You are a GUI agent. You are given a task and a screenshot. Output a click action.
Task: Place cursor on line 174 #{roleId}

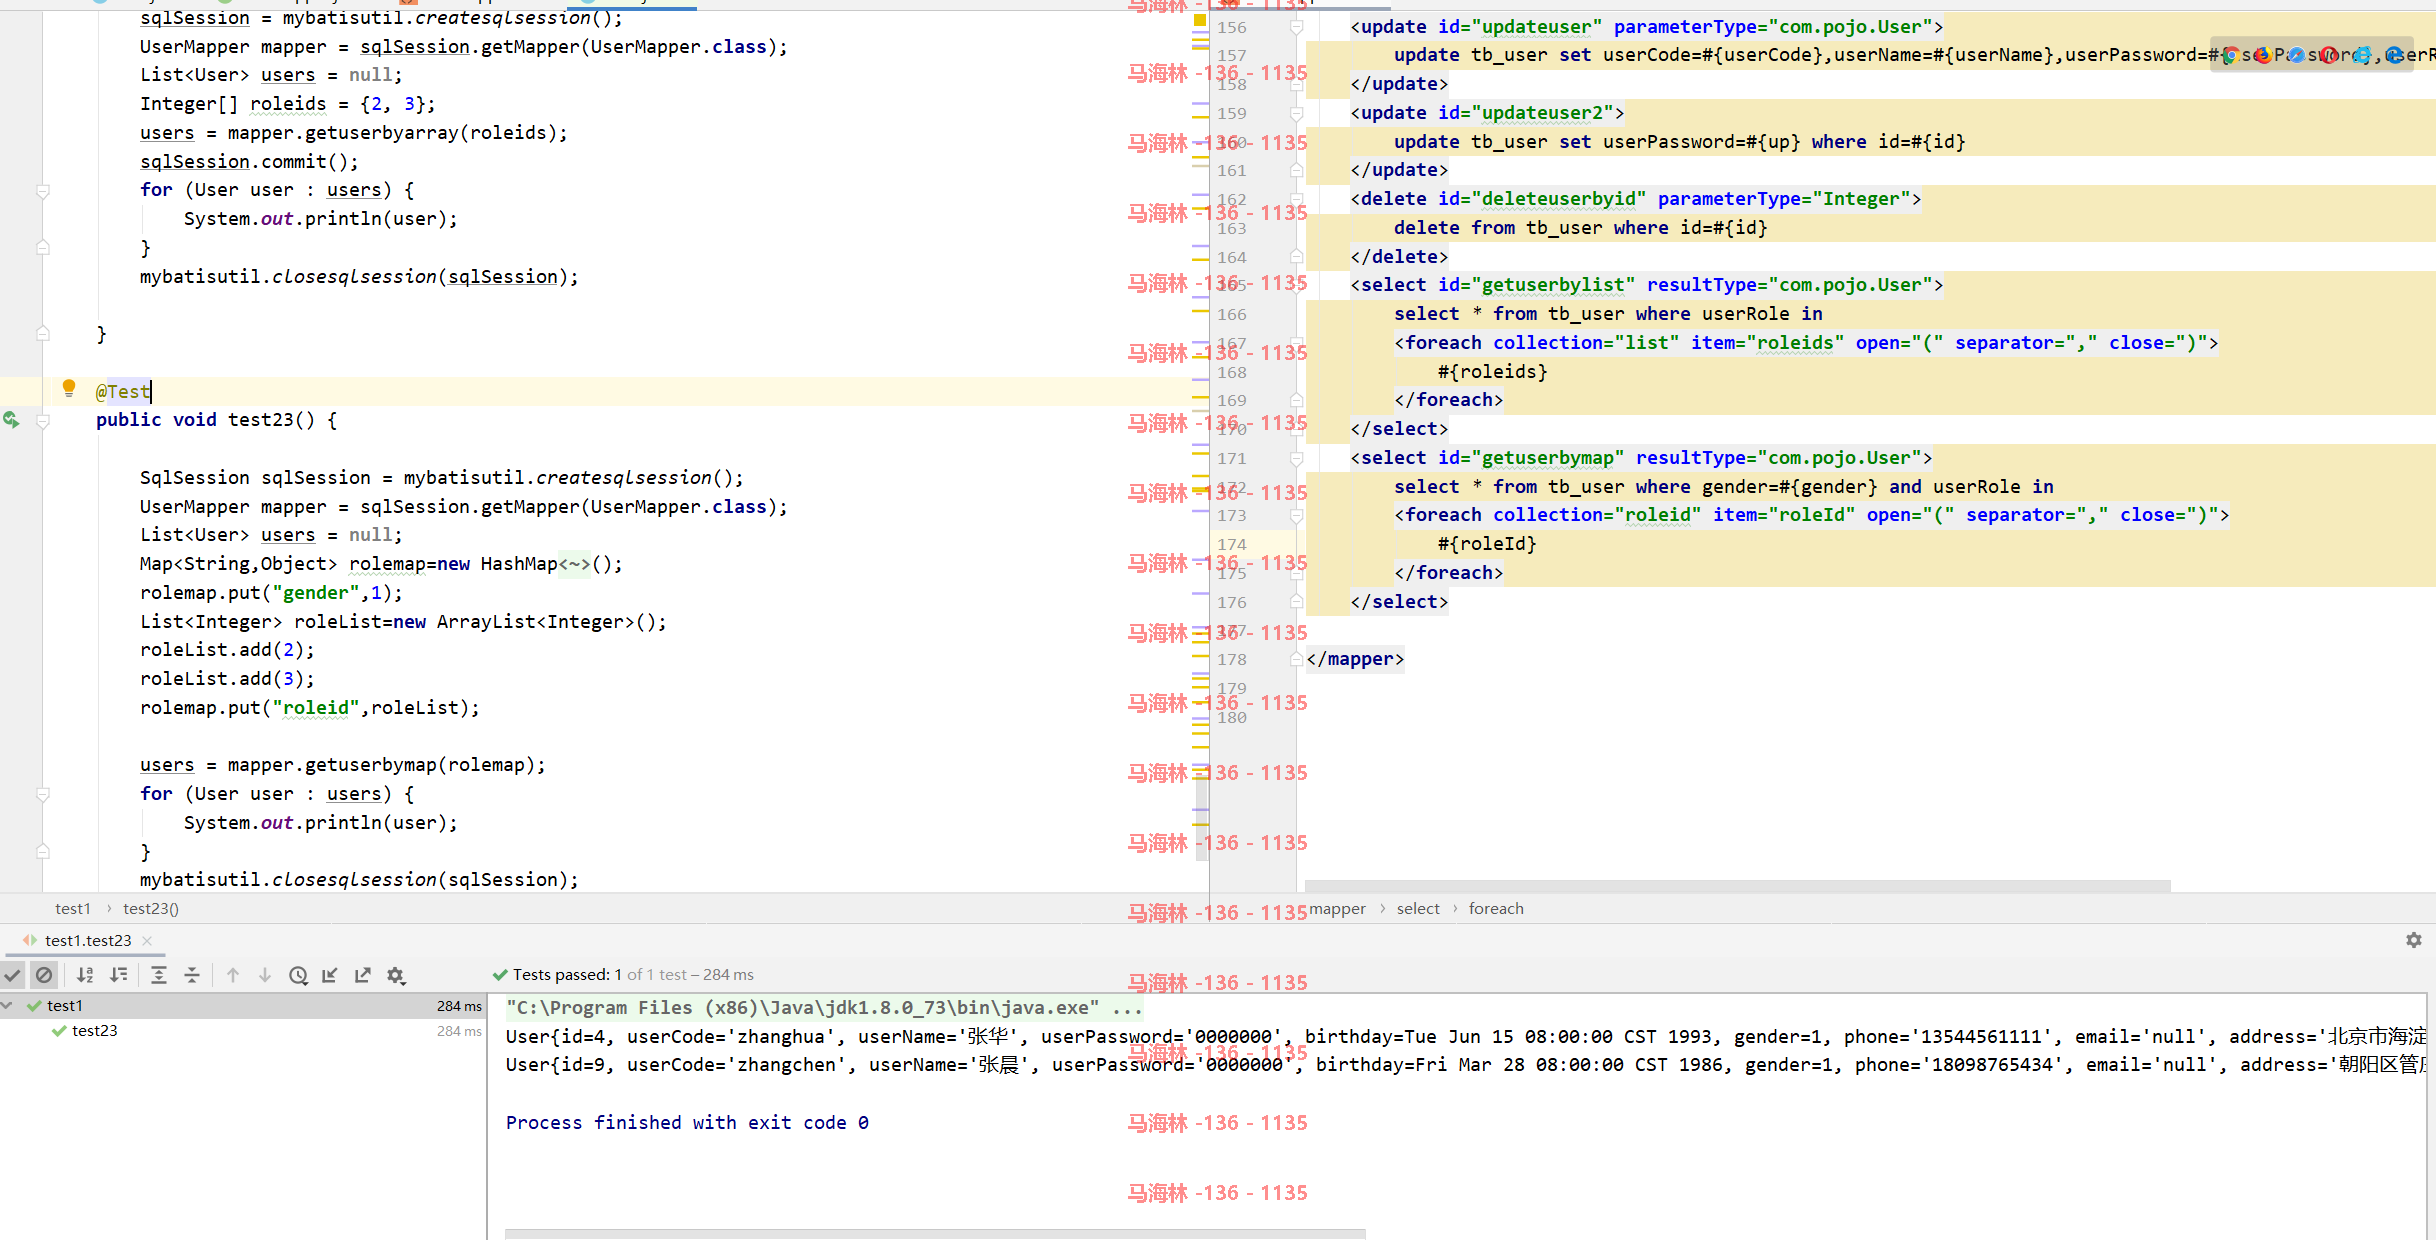(1487, 544)
